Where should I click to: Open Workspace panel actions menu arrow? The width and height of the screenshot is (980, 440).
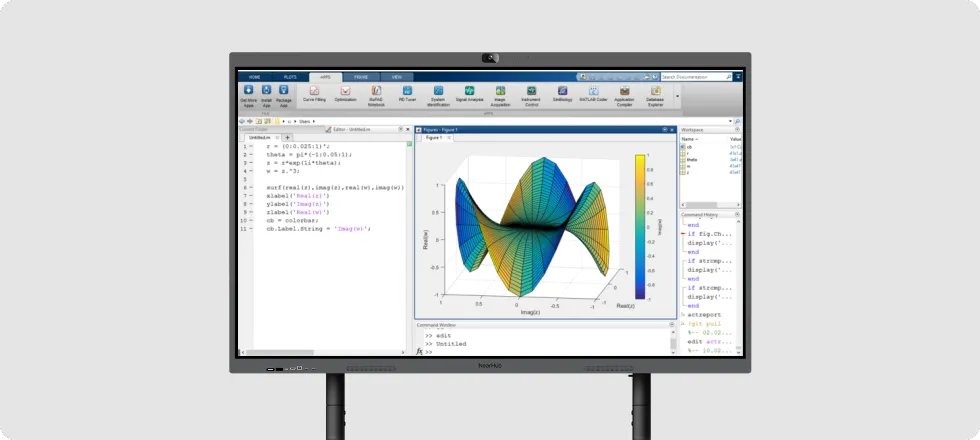click(738, 129)
